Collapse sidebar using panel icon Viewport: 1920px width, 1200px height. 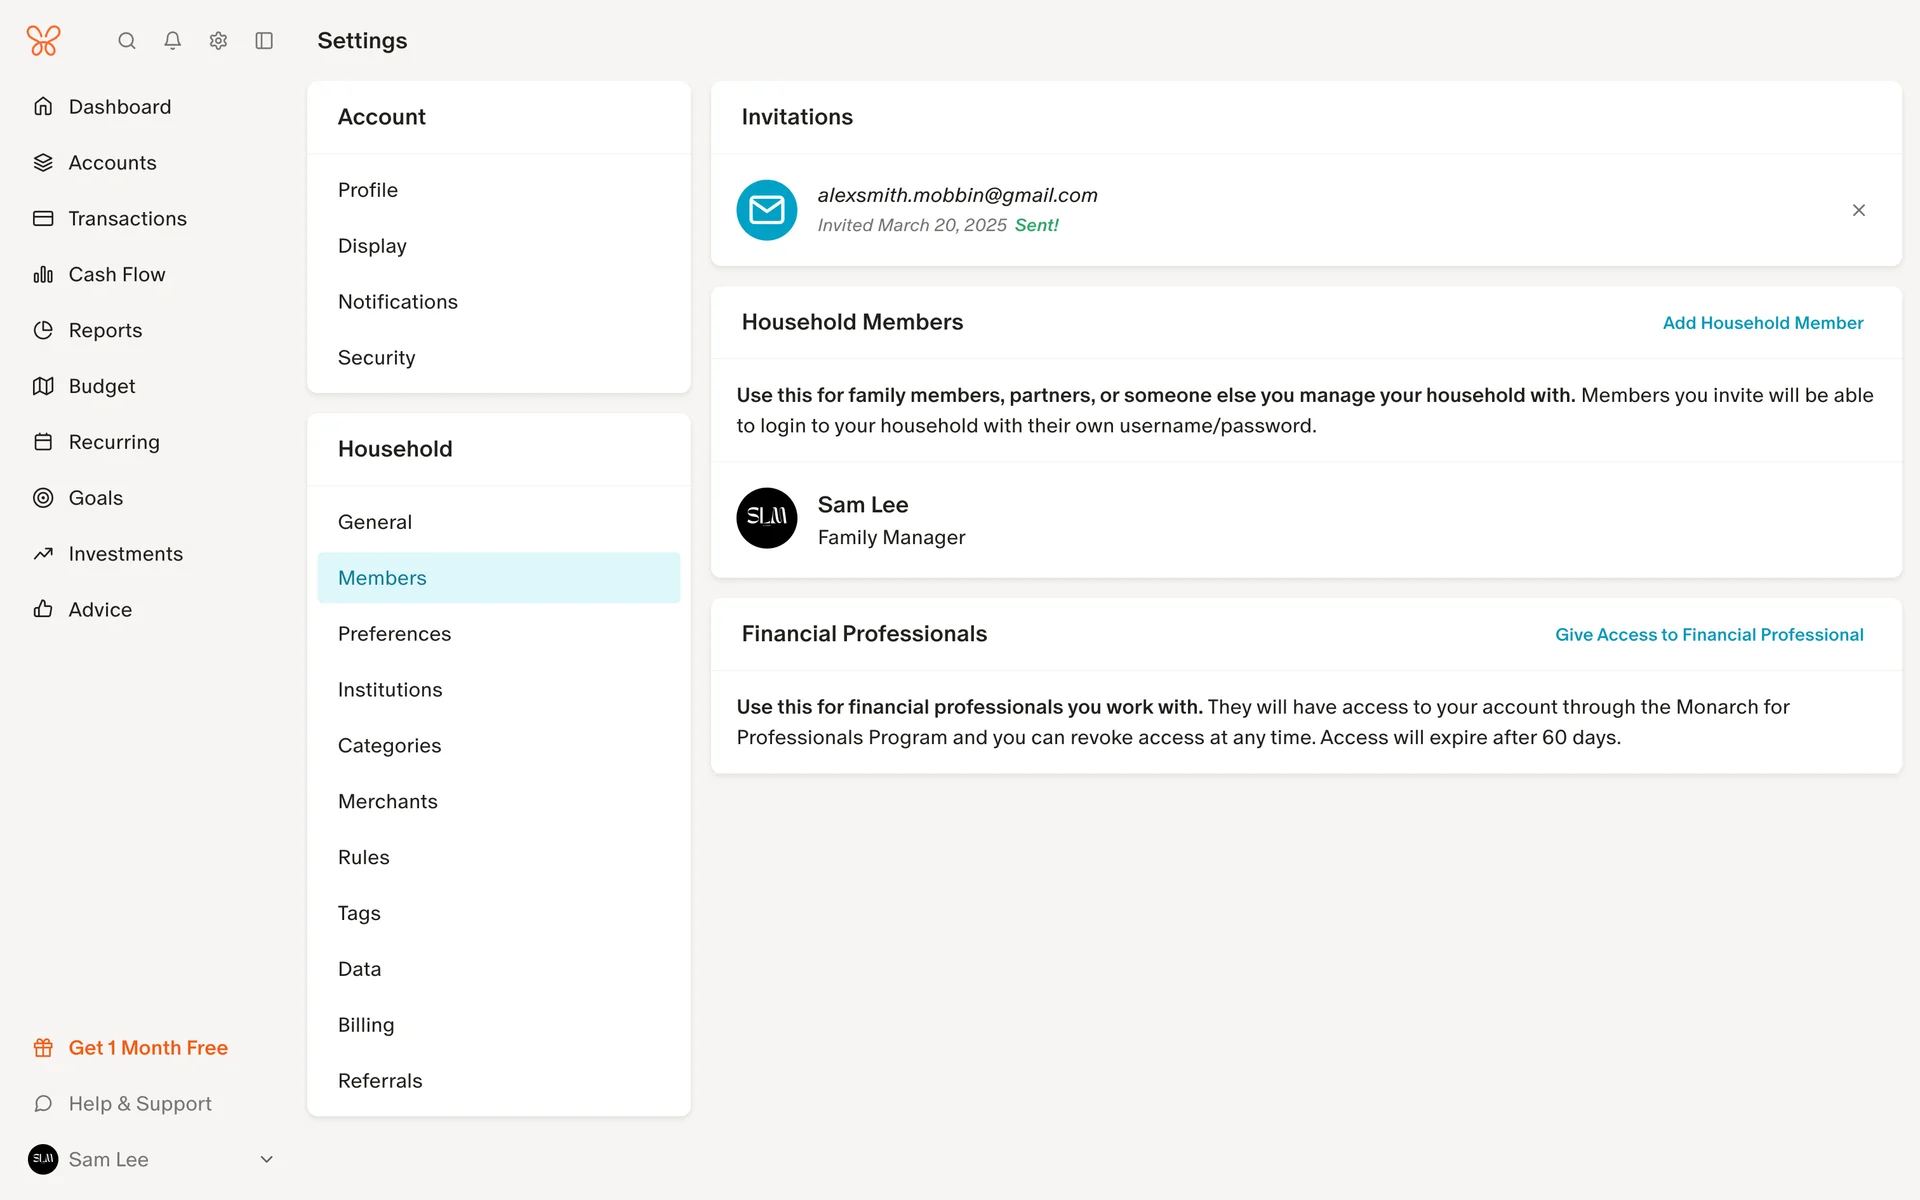point(264,41)
